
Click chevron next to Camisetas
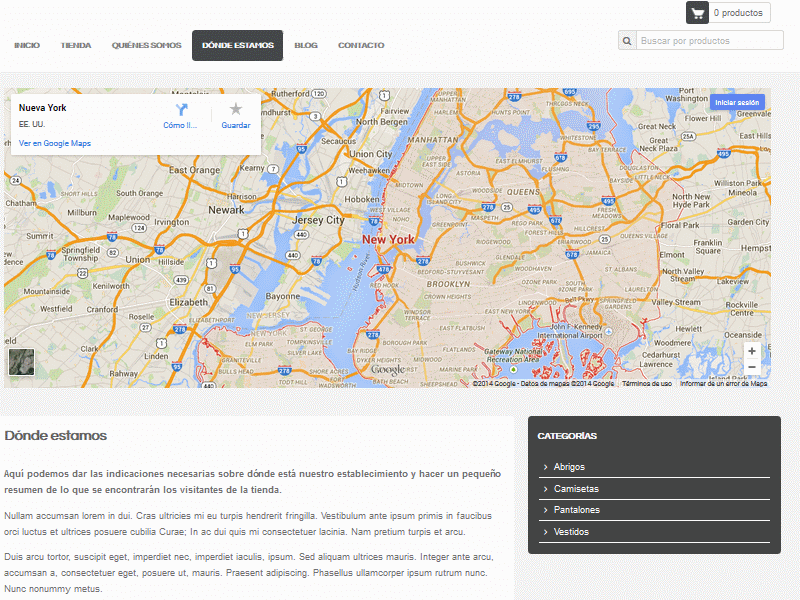(x=545, y=489)
